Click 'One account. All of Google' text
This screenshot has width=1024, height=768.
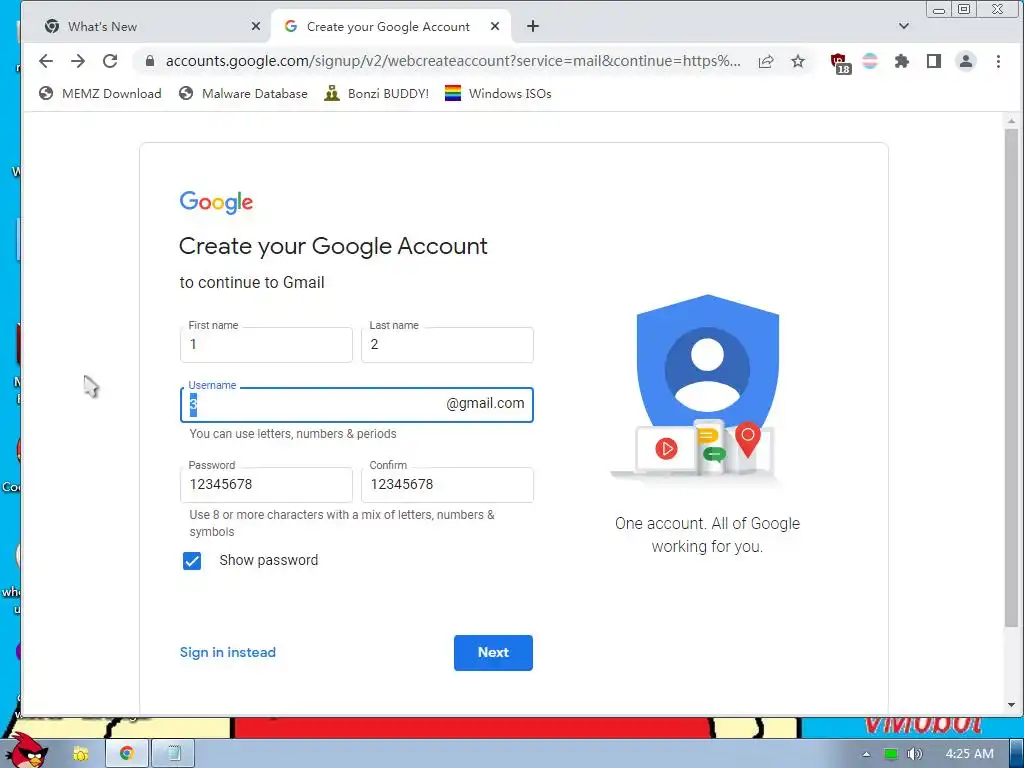point(707,524)
